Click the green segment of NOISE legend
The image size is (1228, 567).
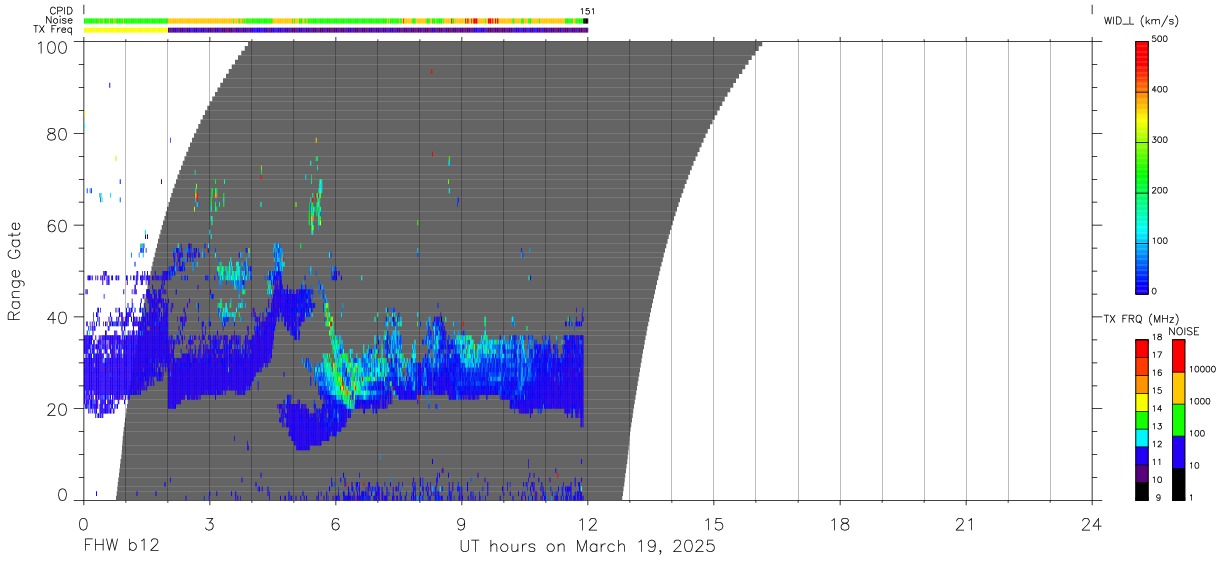(1178, 420)
